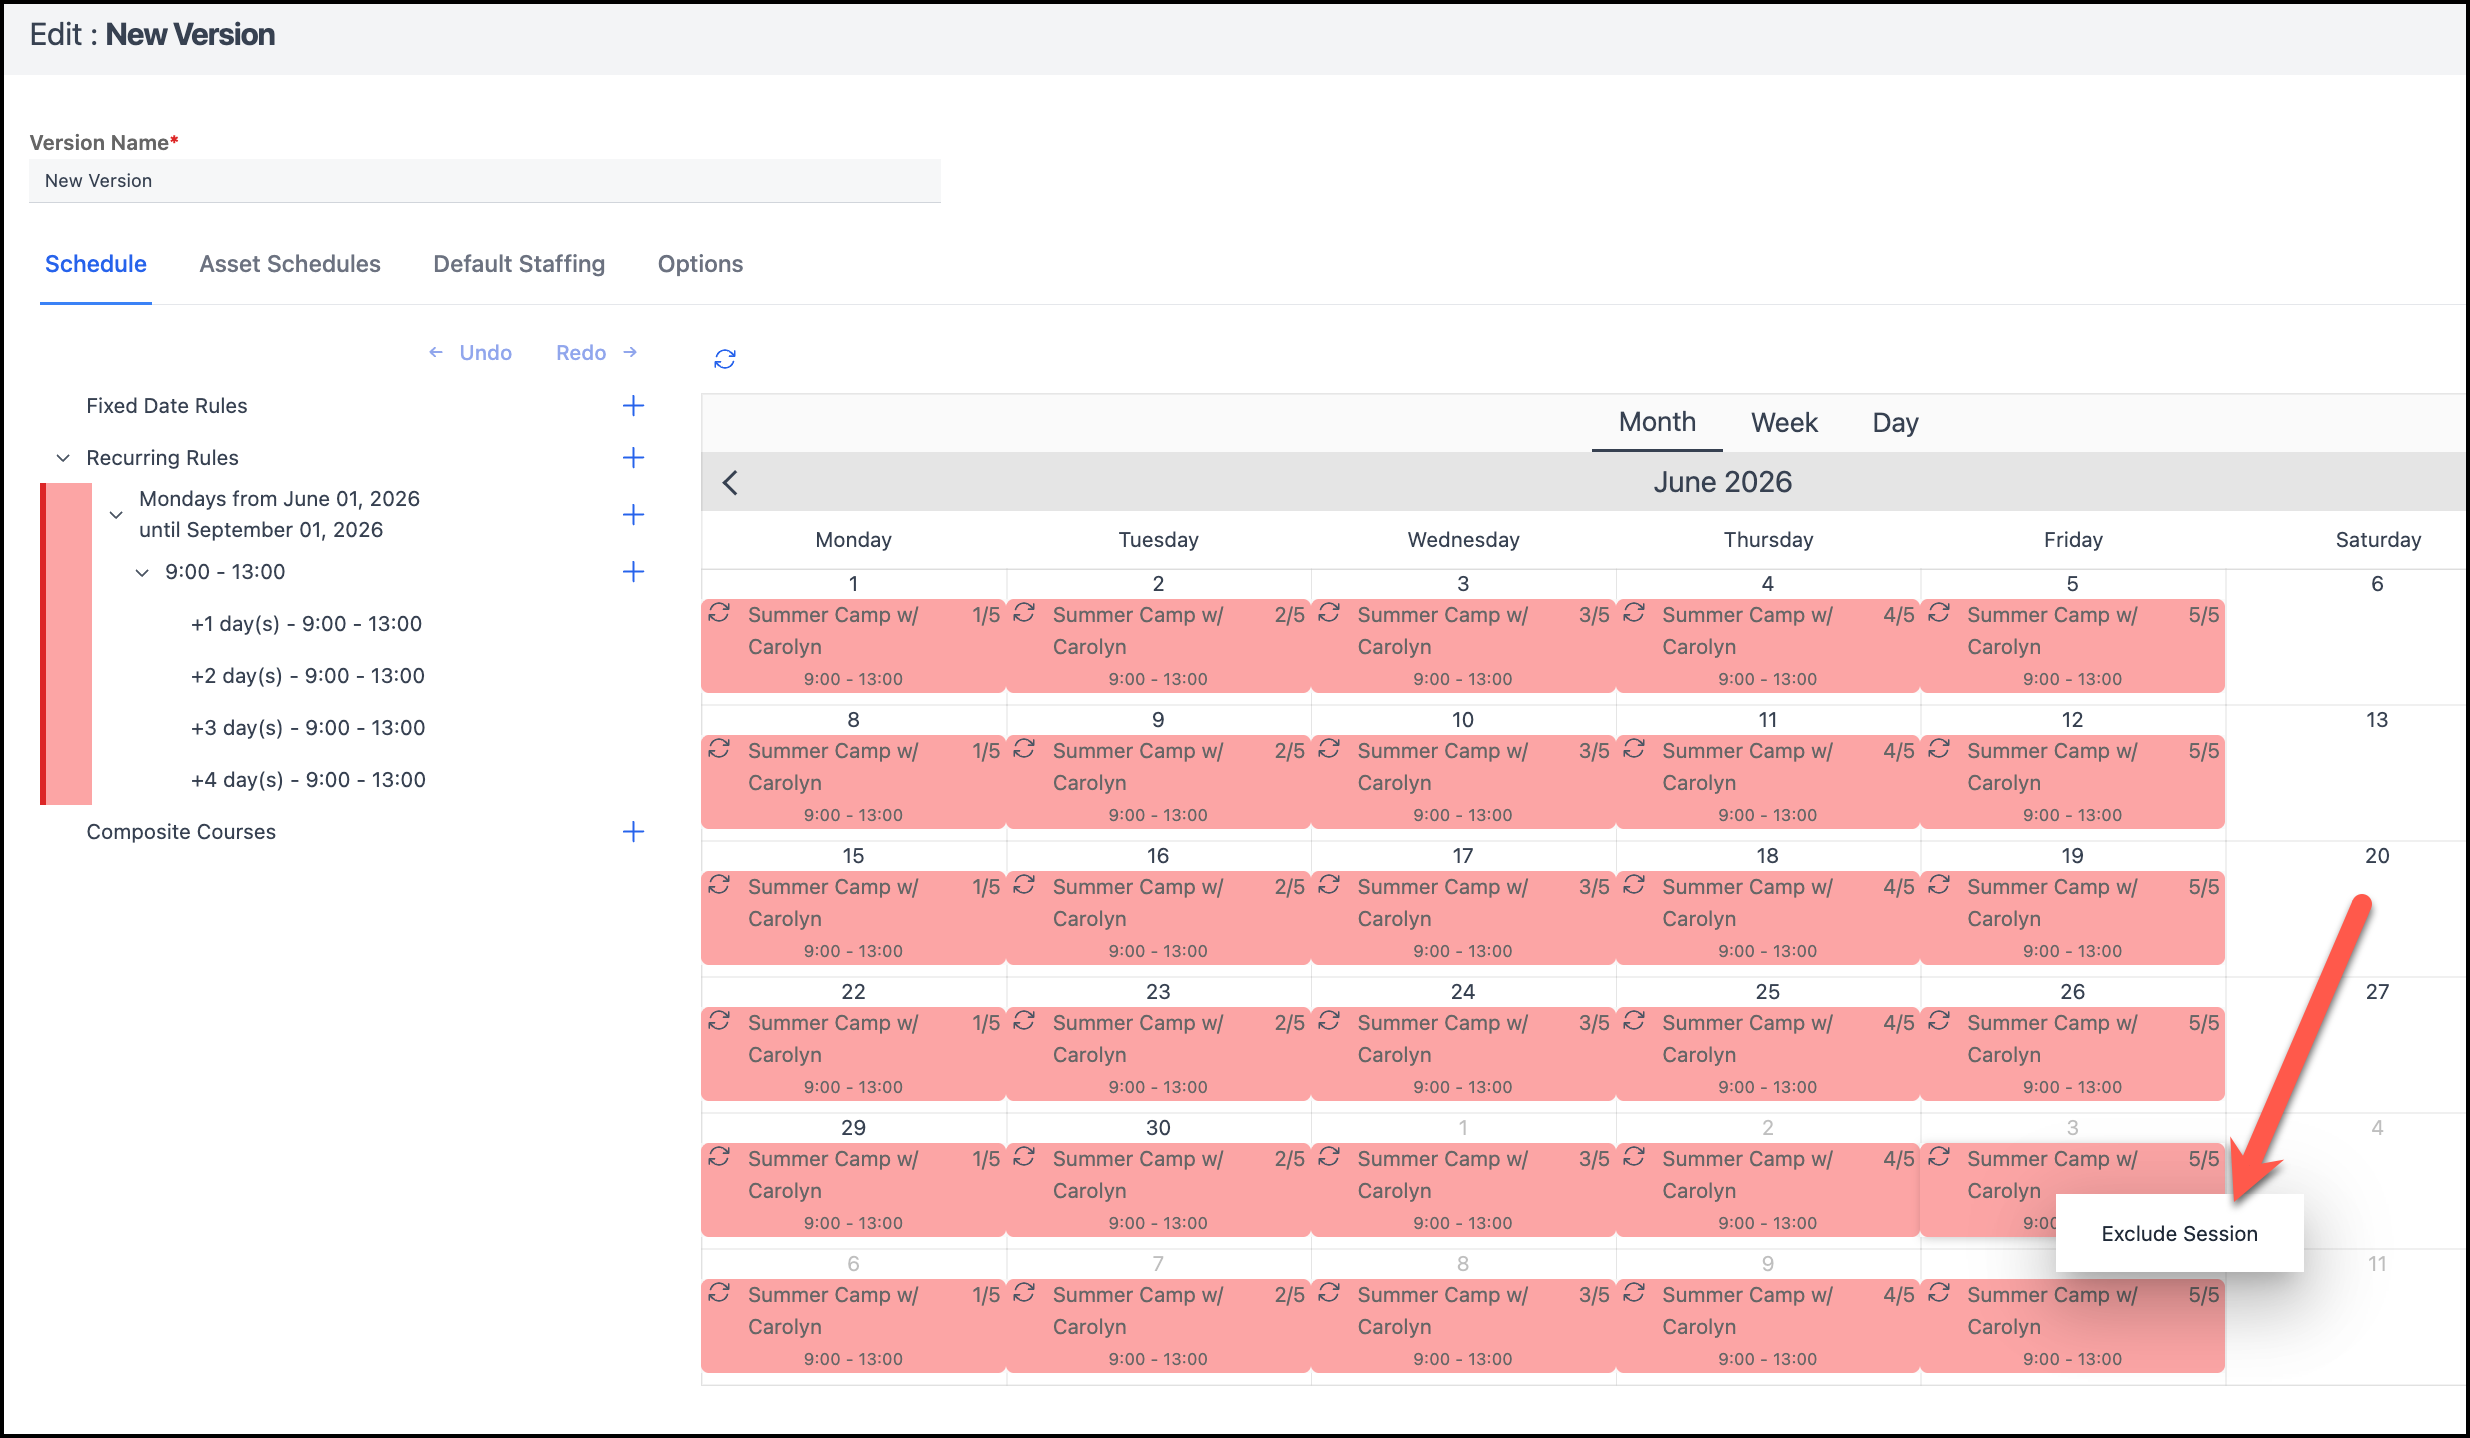Collapse the 9:00 - 13:00 time node
The image size is (2470, 1438).
(x=142, y=572)
